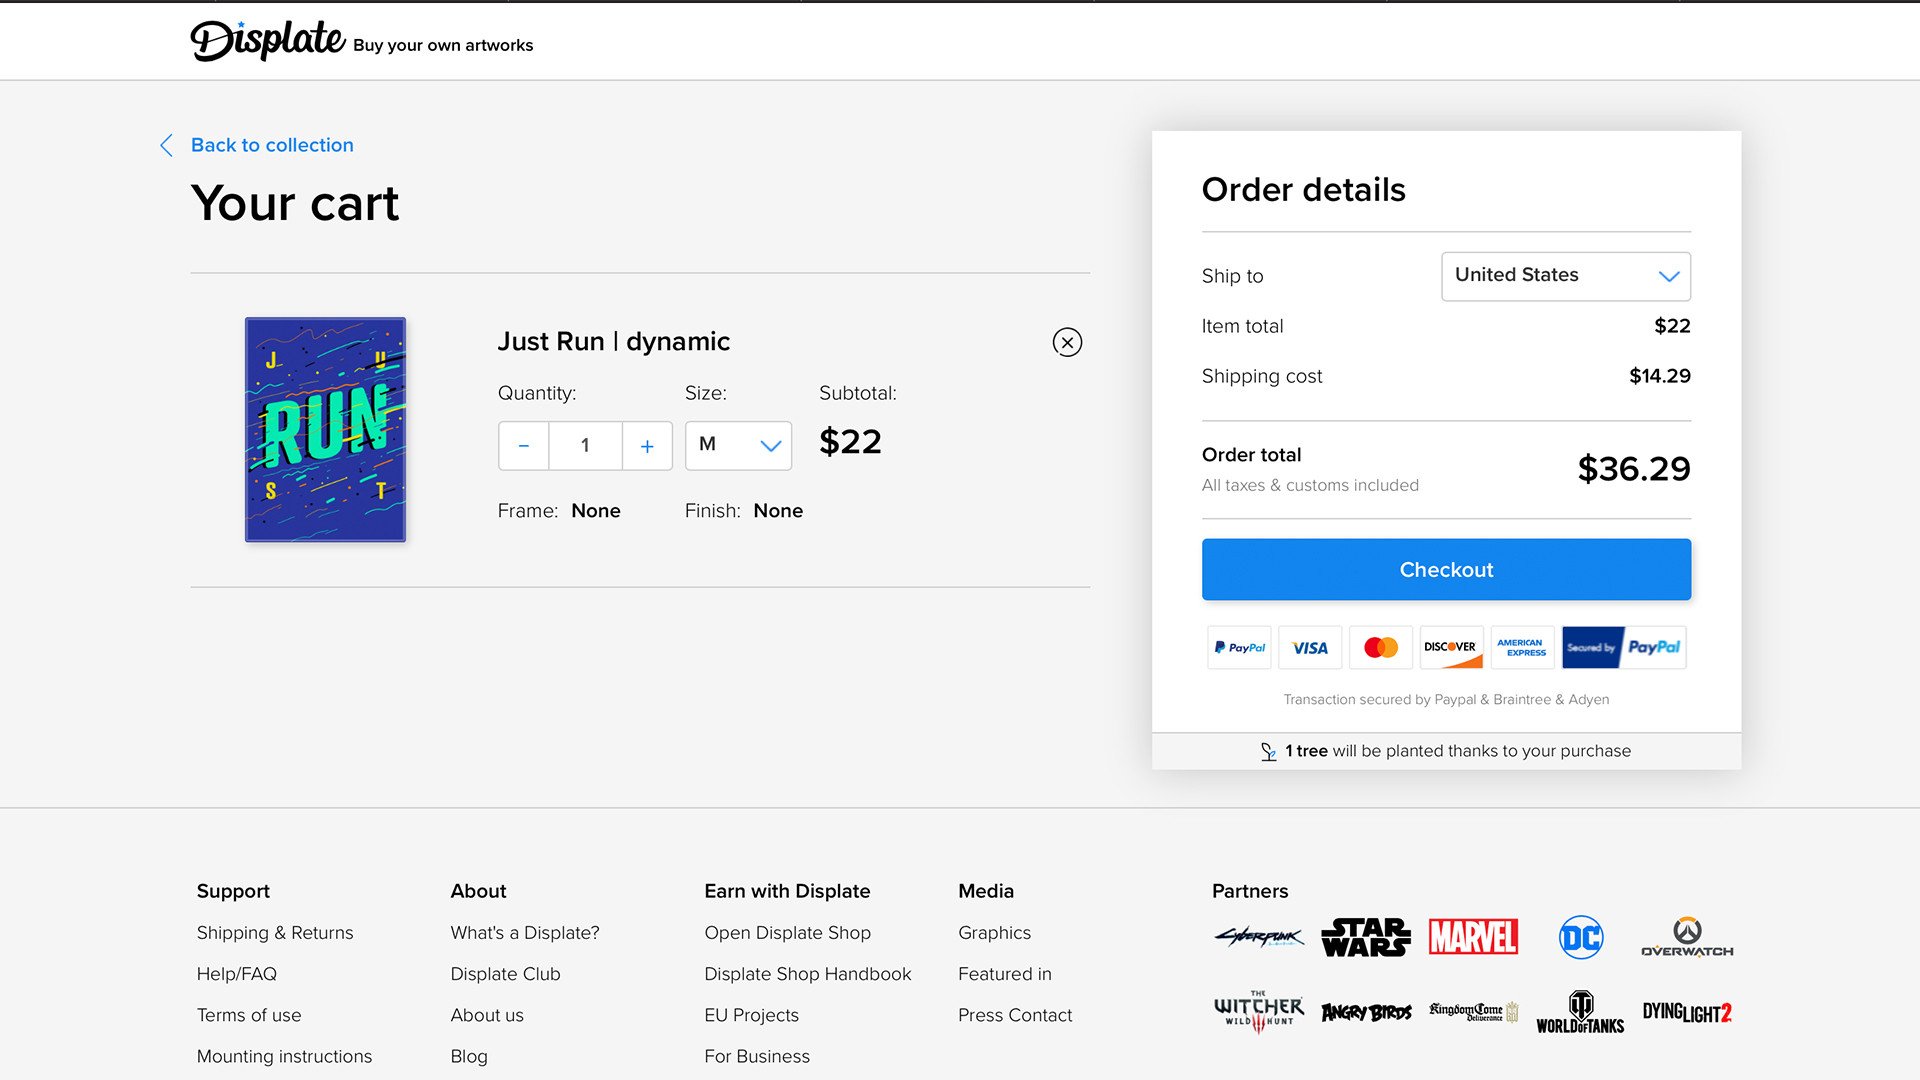The image size is (1920, 1080).
Task: Open the Size dropdown showing M
Action: click(738, 446)
